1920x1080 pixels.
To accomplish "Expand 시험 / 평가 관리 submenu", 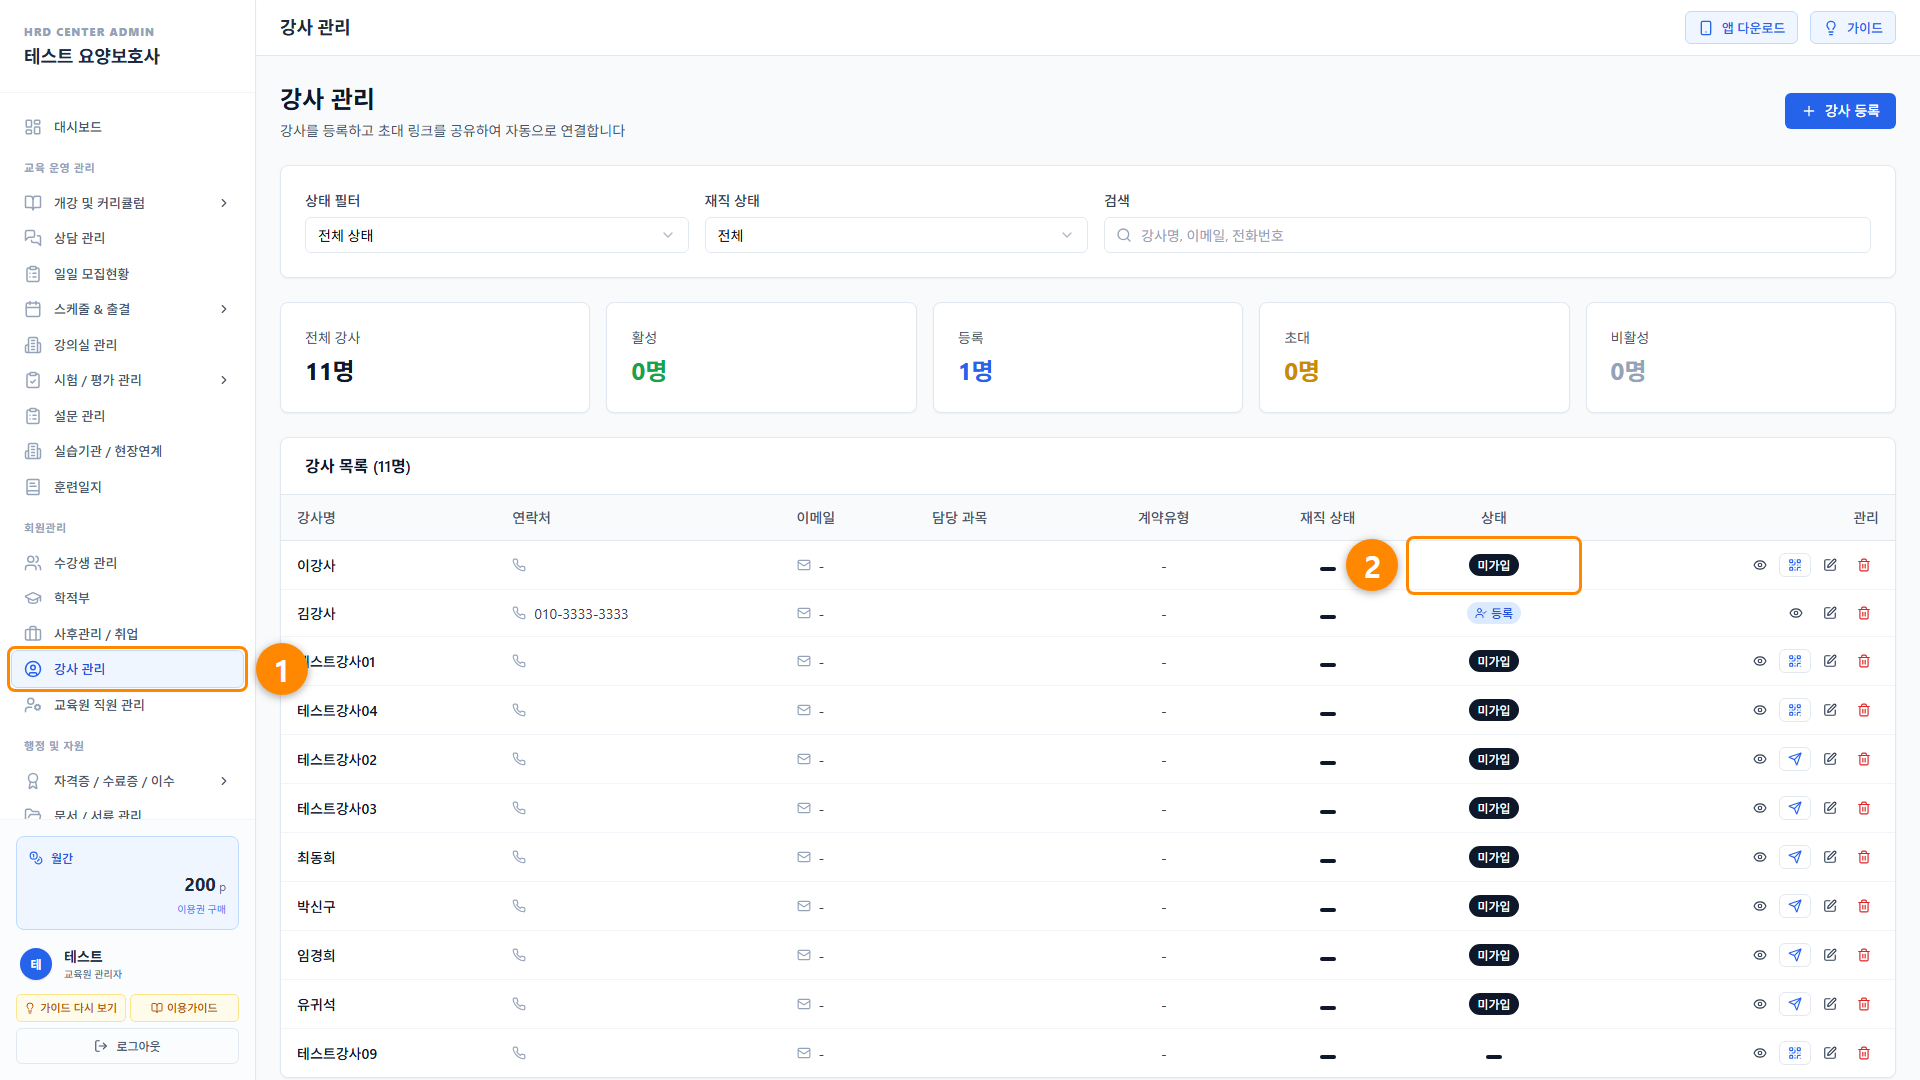I will [x=224, y=380].
